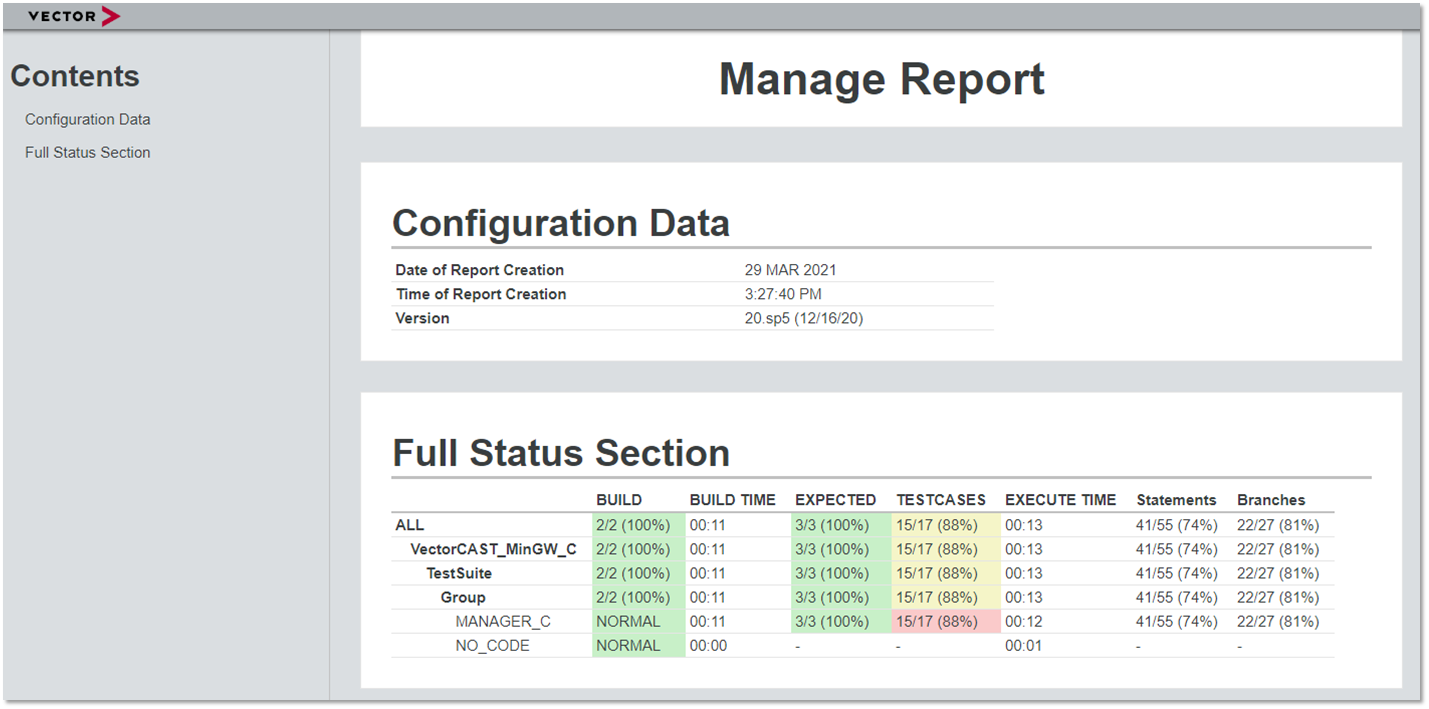This screenshot has width=1429, height=709.
Task: Open the Configuration Data section link
Action: [x=87, y=119]
